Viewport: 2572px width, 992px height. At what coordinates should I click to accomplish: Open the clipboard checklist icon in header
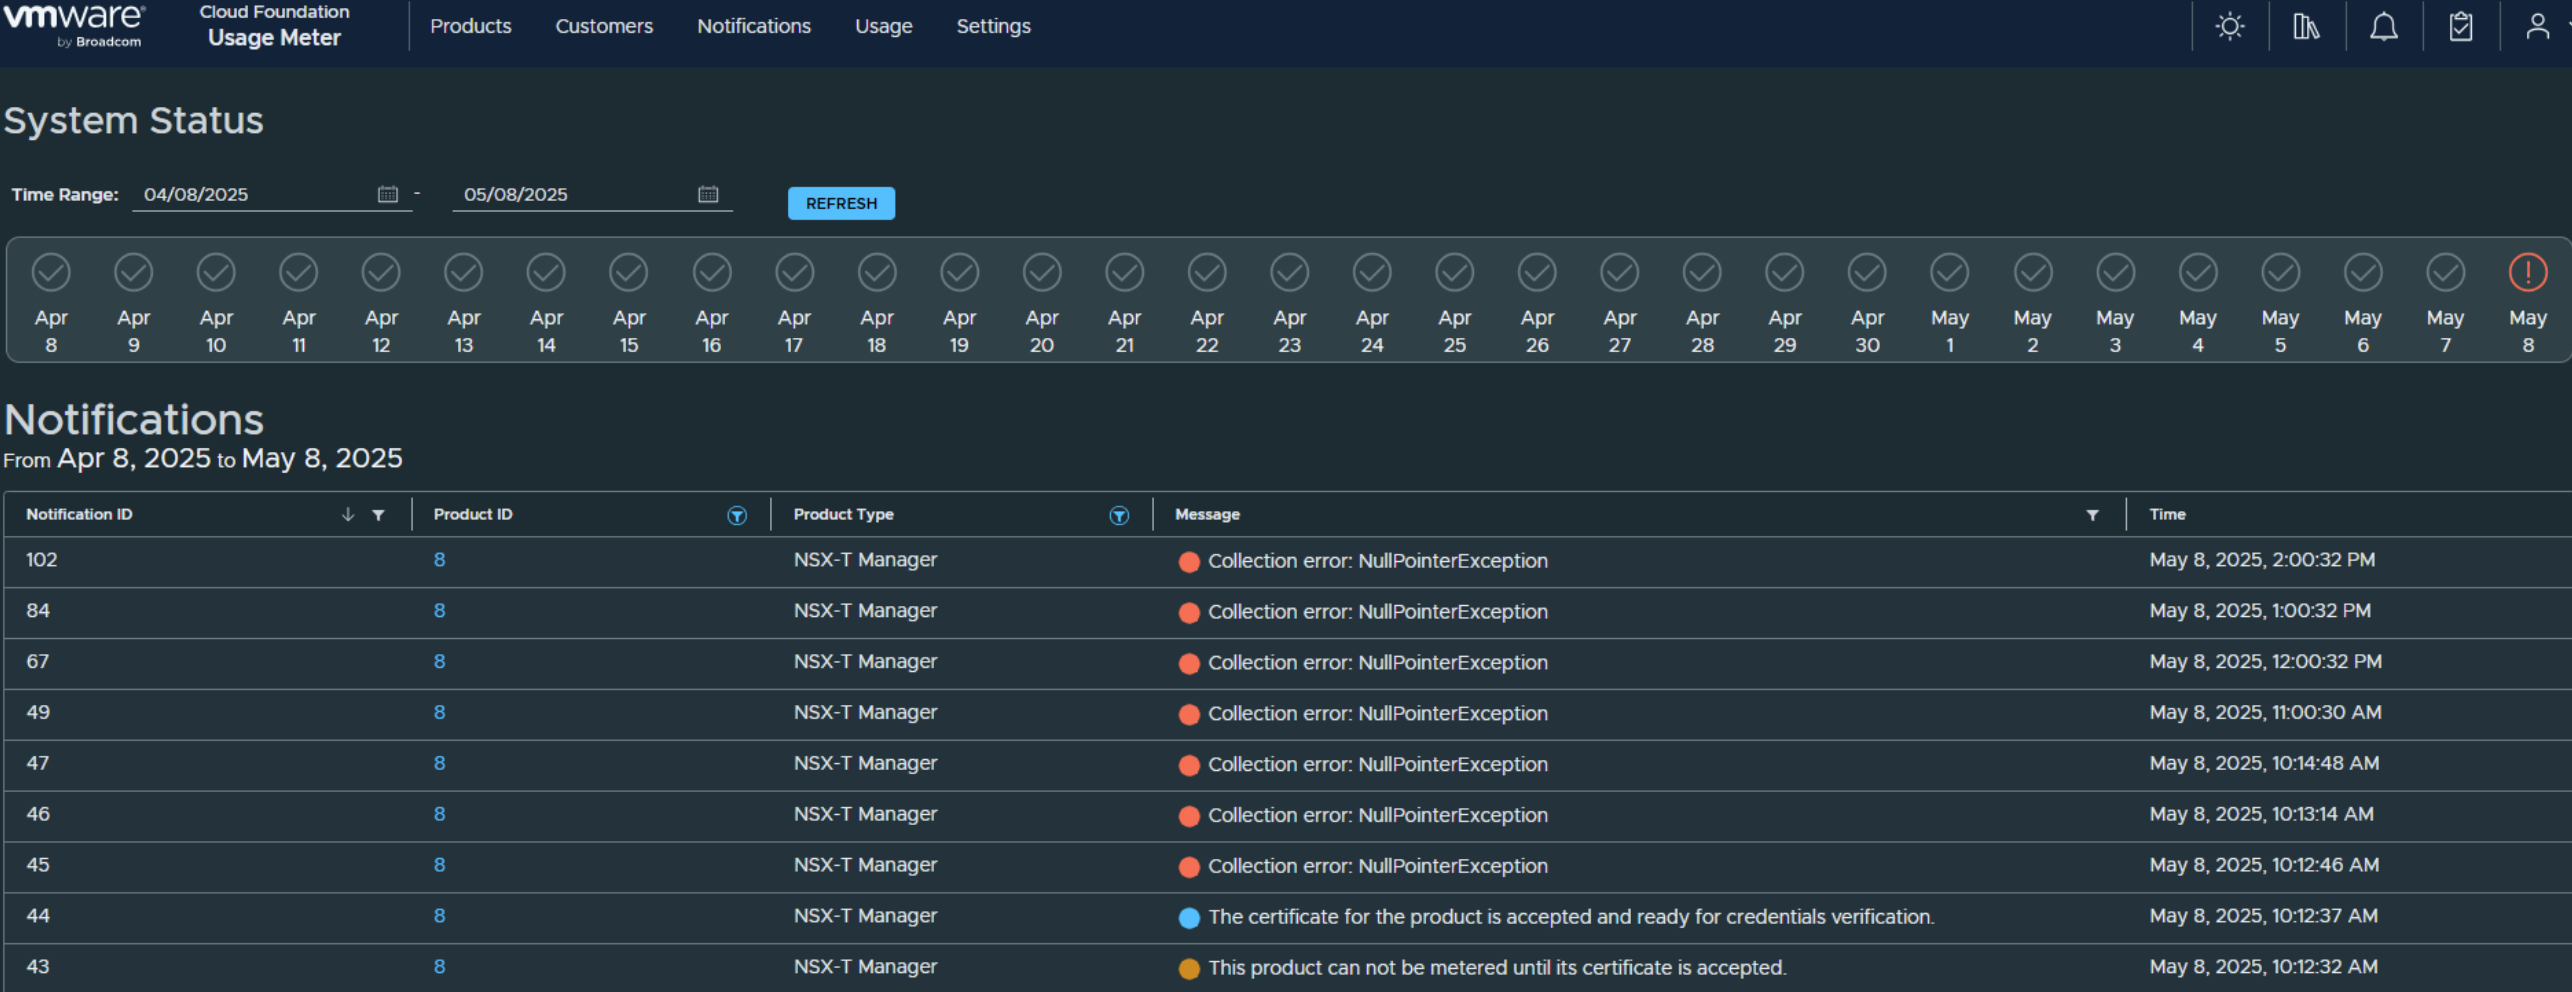pos(2461,26)
